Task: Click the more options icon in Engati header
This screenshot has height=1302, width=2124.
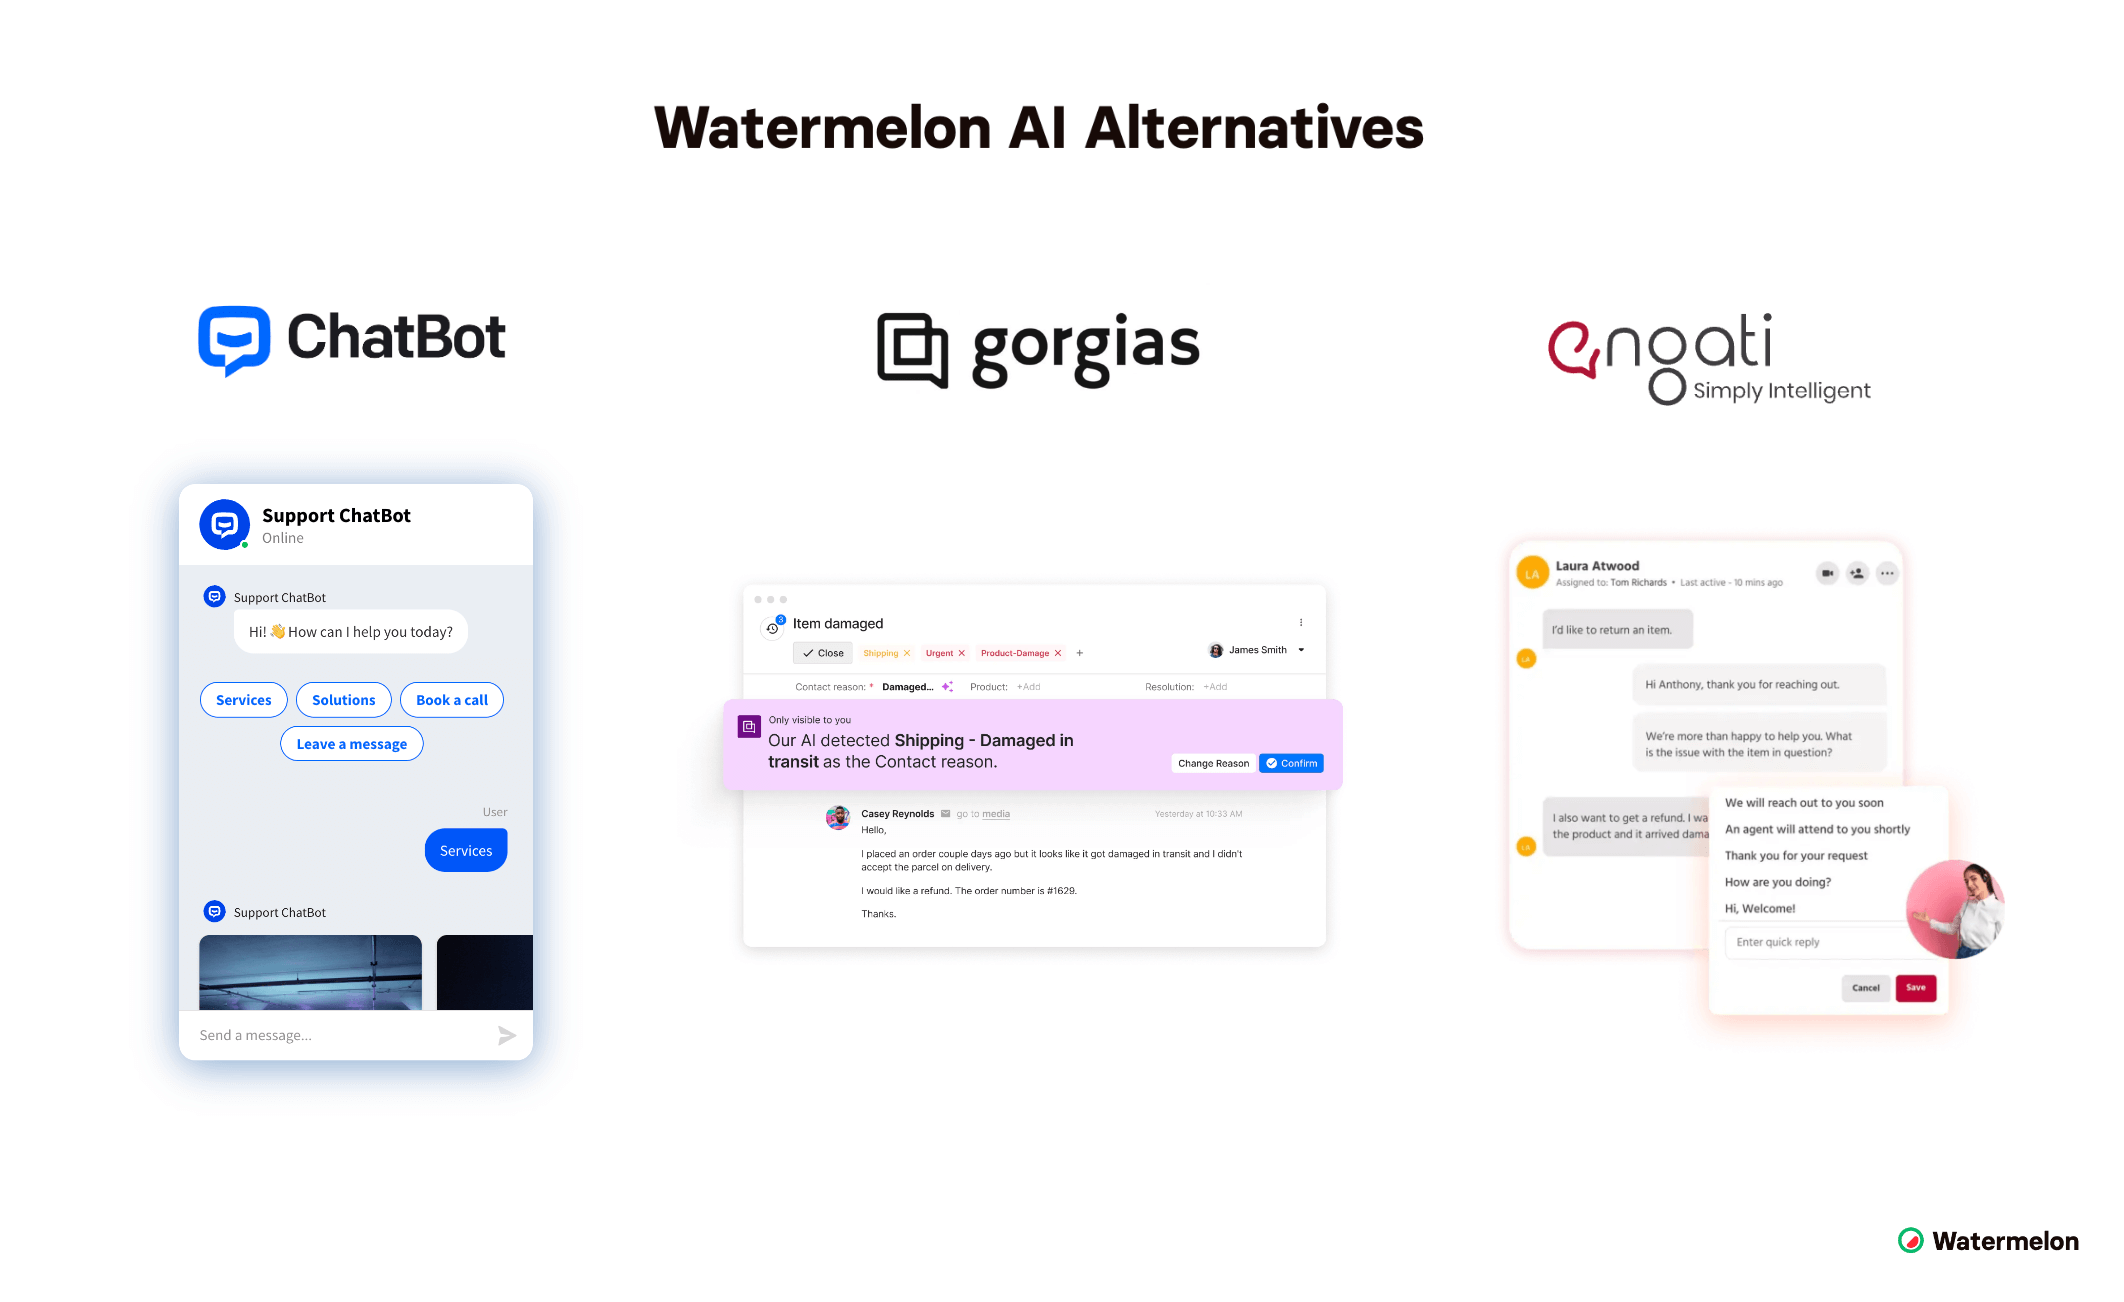Action: (1889, 574)
